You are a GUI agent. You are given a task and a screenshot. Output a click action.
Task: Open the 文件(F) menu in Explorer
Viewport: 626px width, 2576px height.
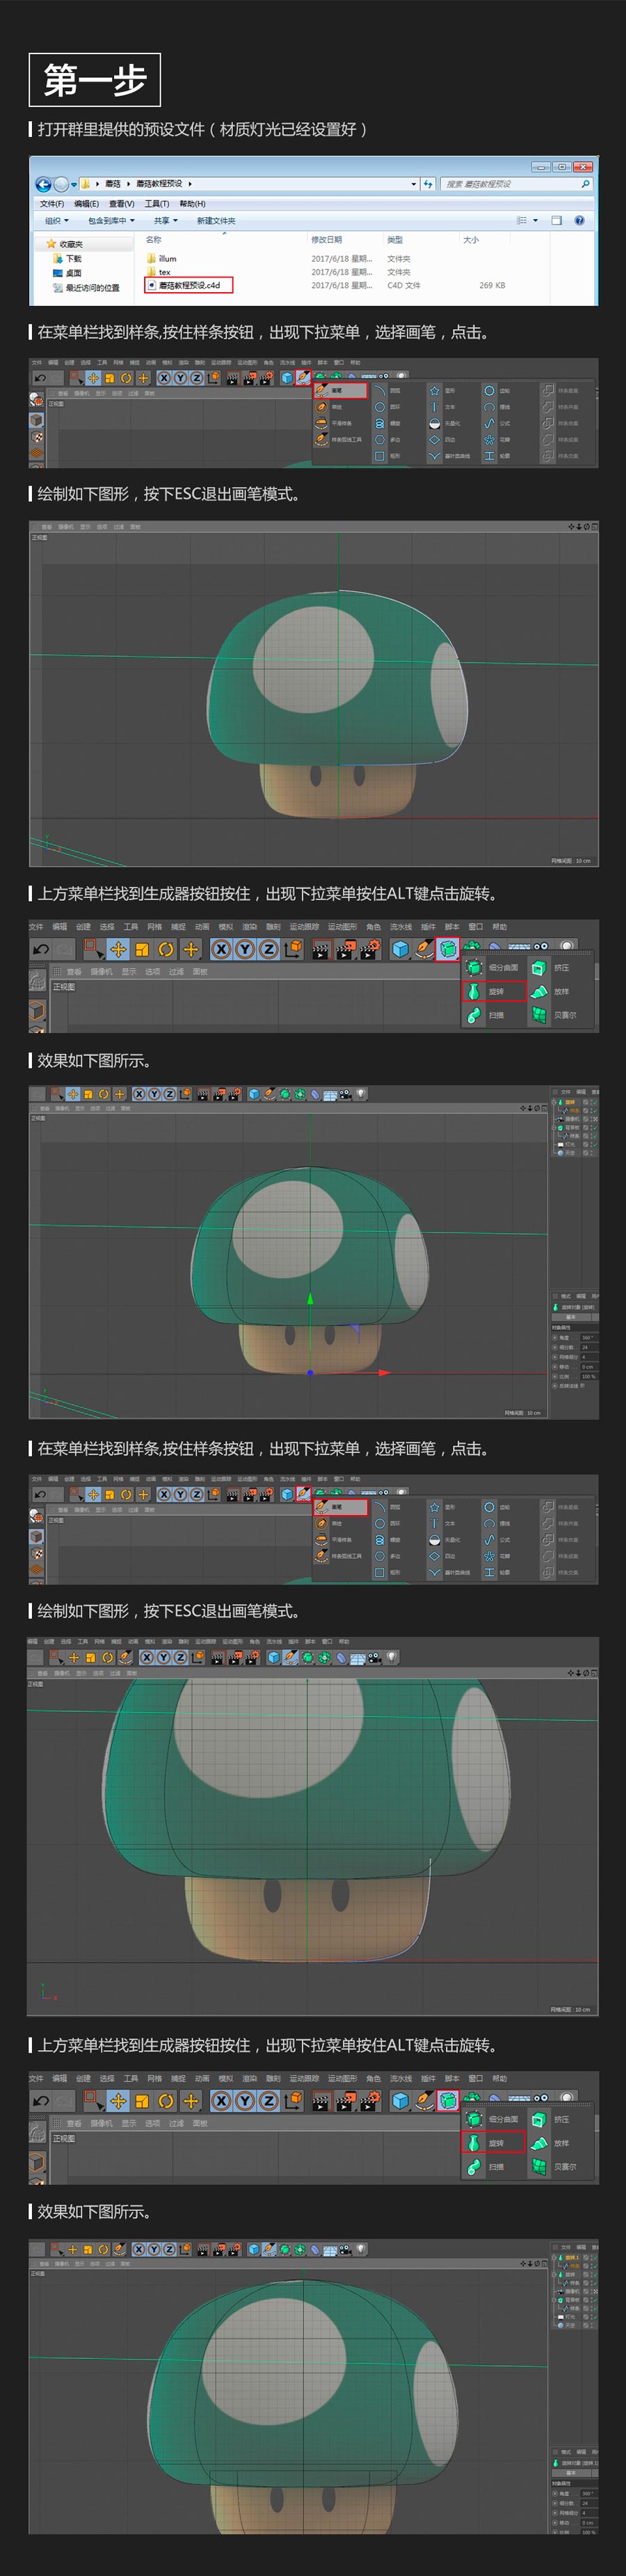[52, 204]
